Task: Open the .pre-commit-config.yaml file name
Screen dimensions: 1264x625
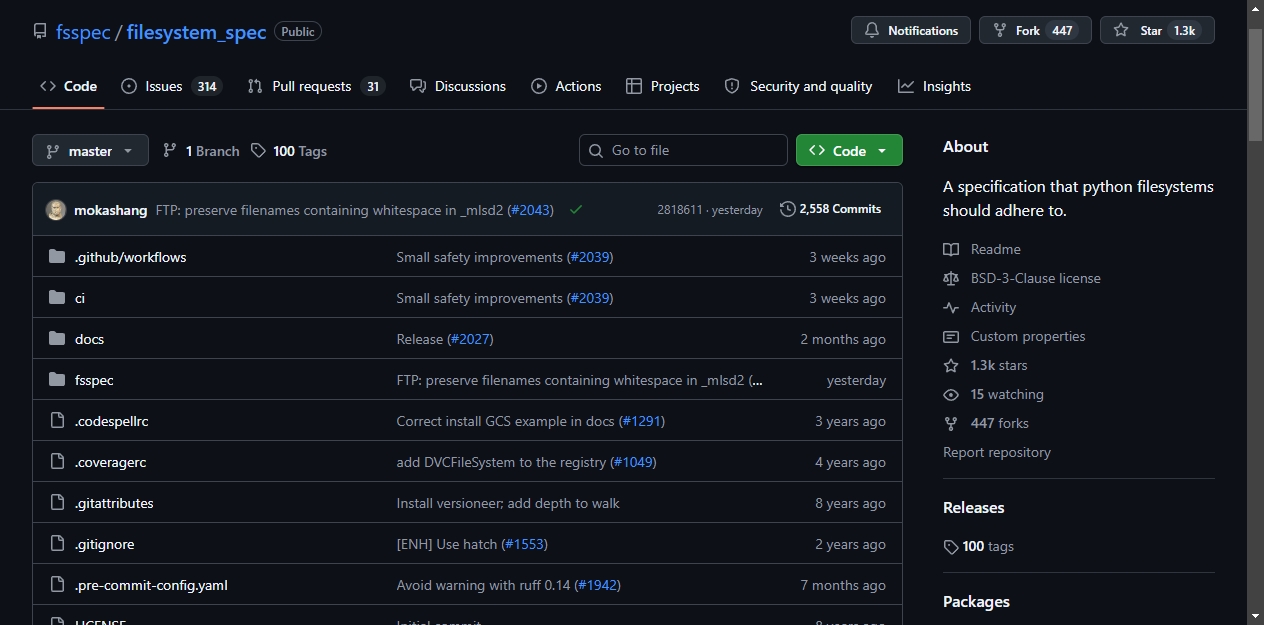Action: 151,585
